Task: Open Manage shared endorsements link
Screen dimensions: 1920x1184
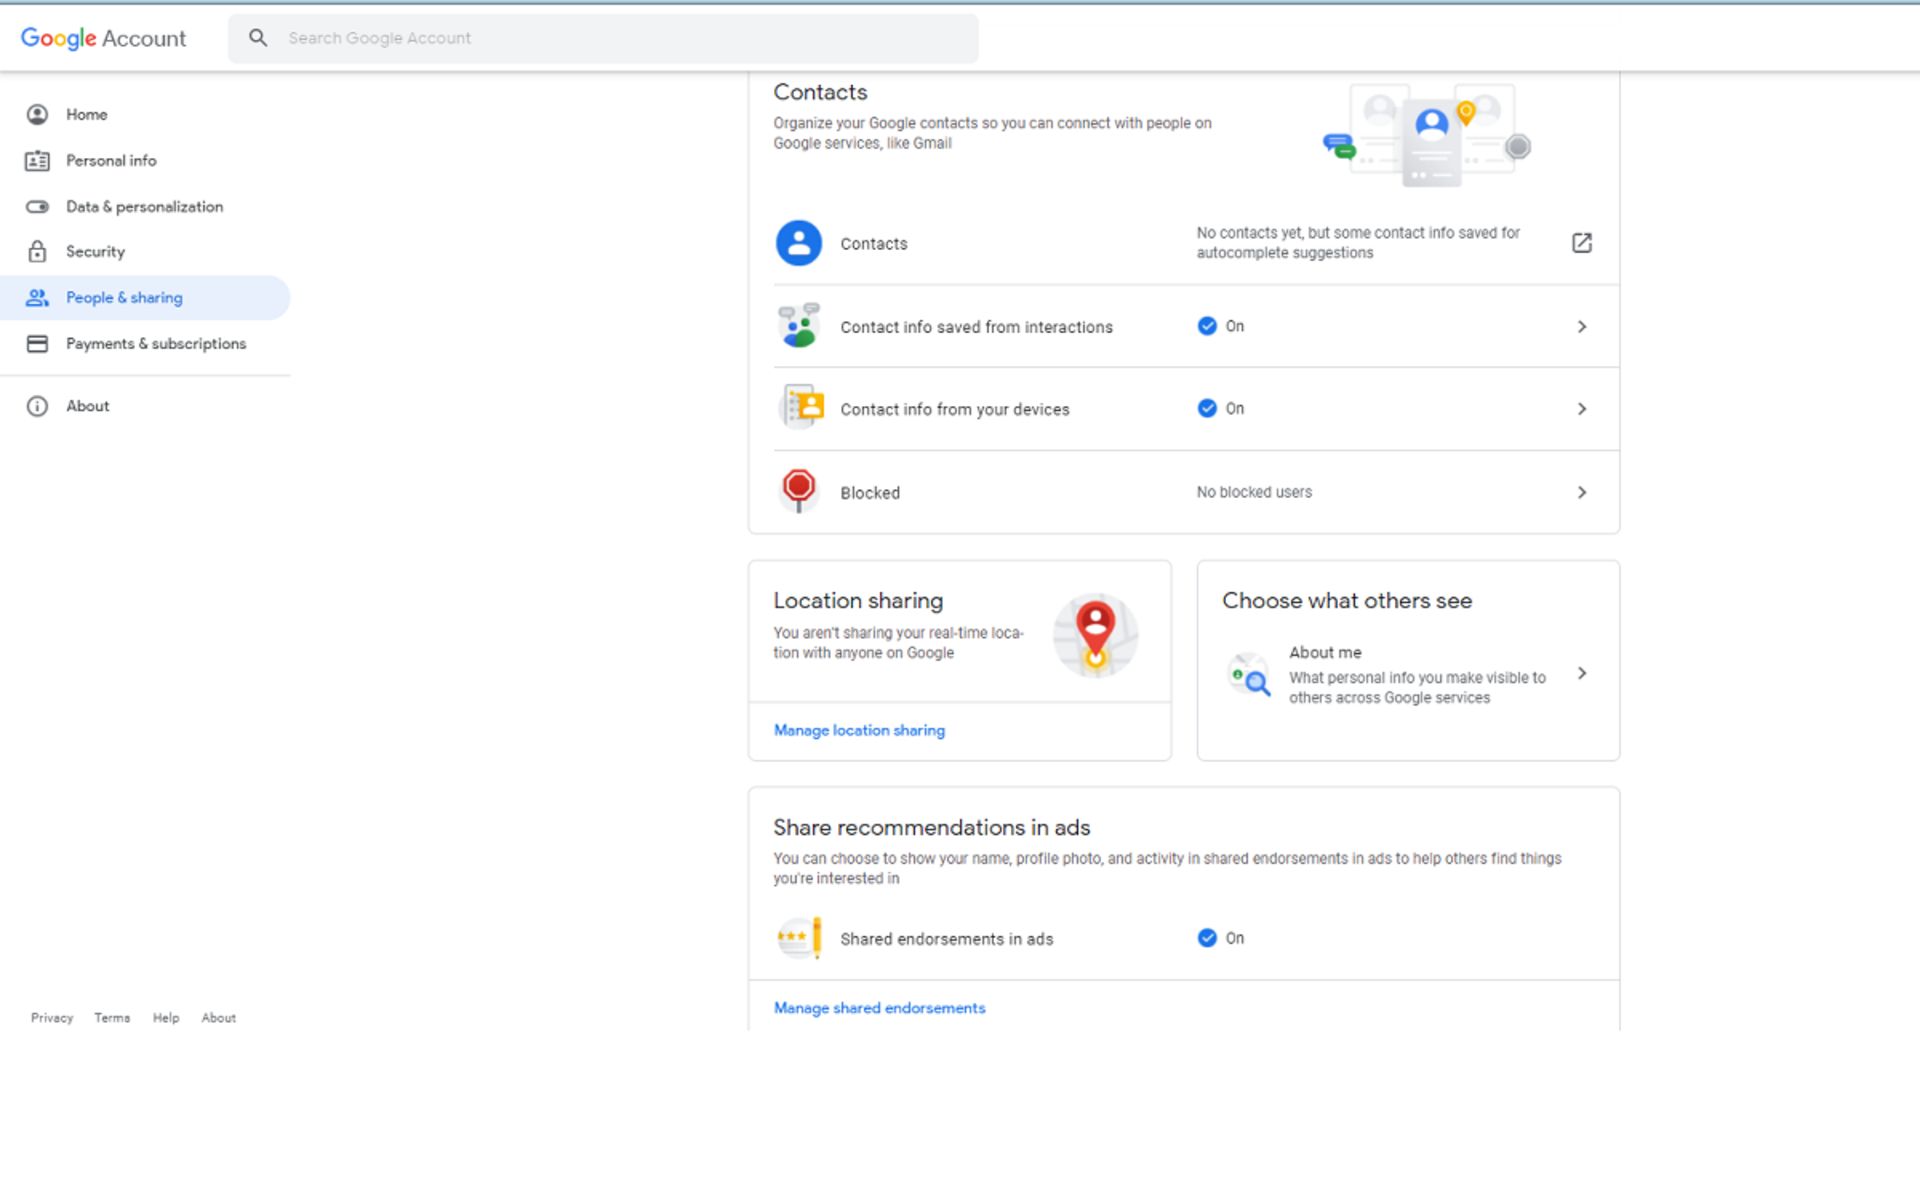Action: [879, 1008]
